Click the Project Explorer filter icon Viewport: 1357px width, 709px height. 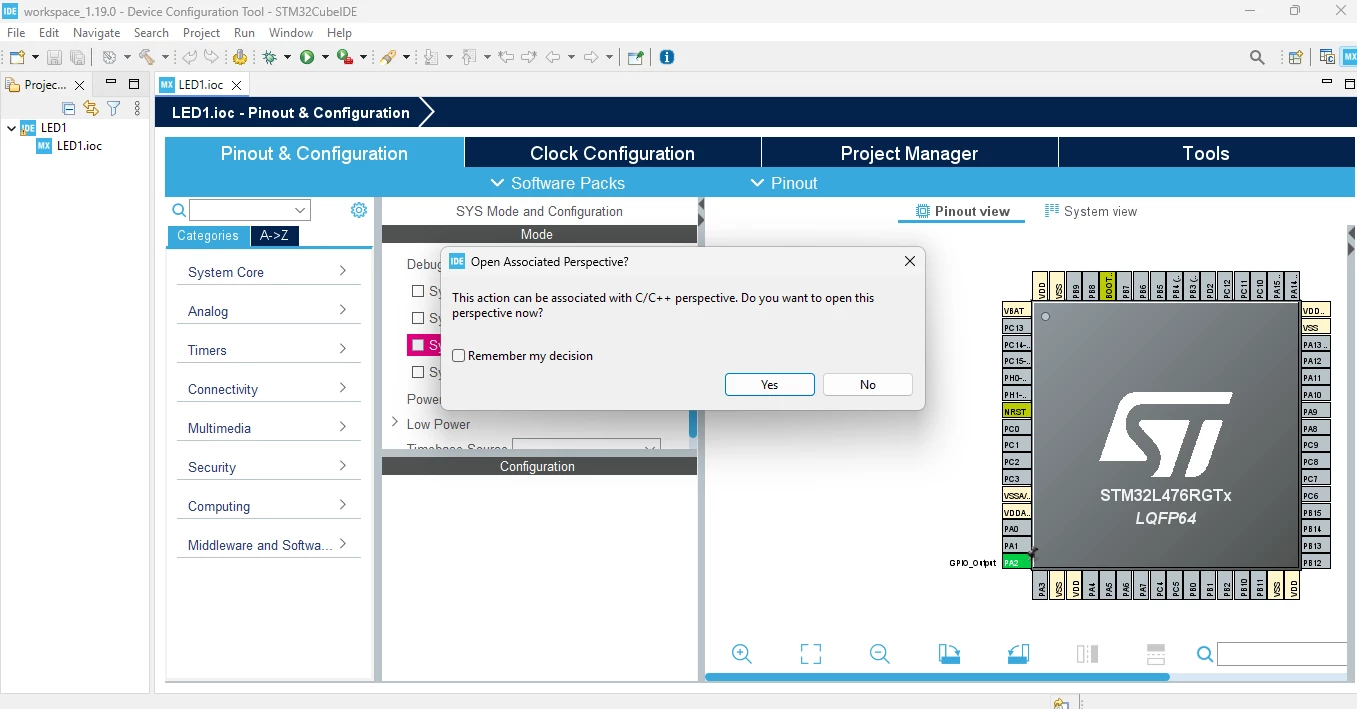[114, 108]
